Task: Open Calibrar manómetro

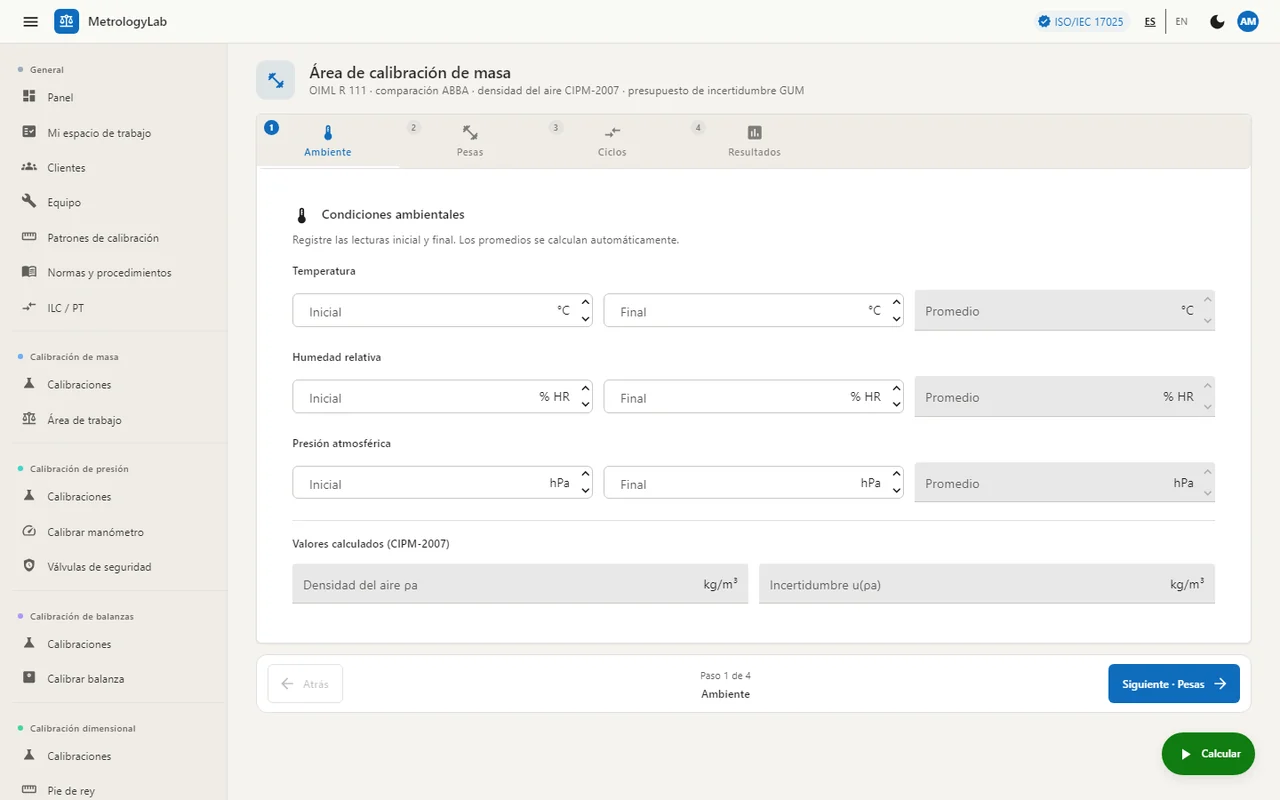Action: click(x=113, y=532)
